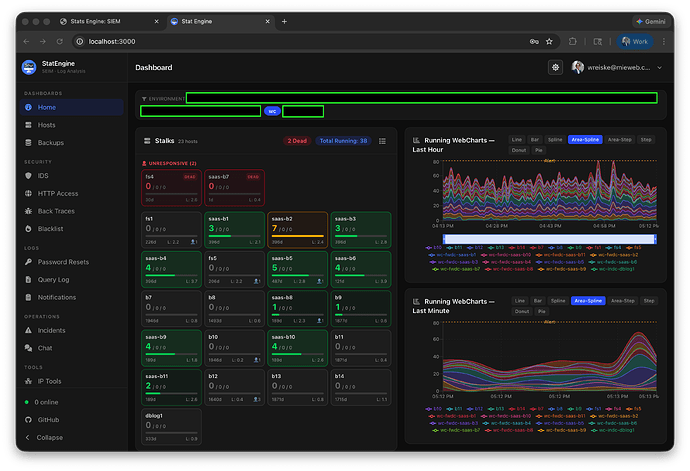
Task: Expand the Work profile menu in browser
Action: click(x=637, y=41)
